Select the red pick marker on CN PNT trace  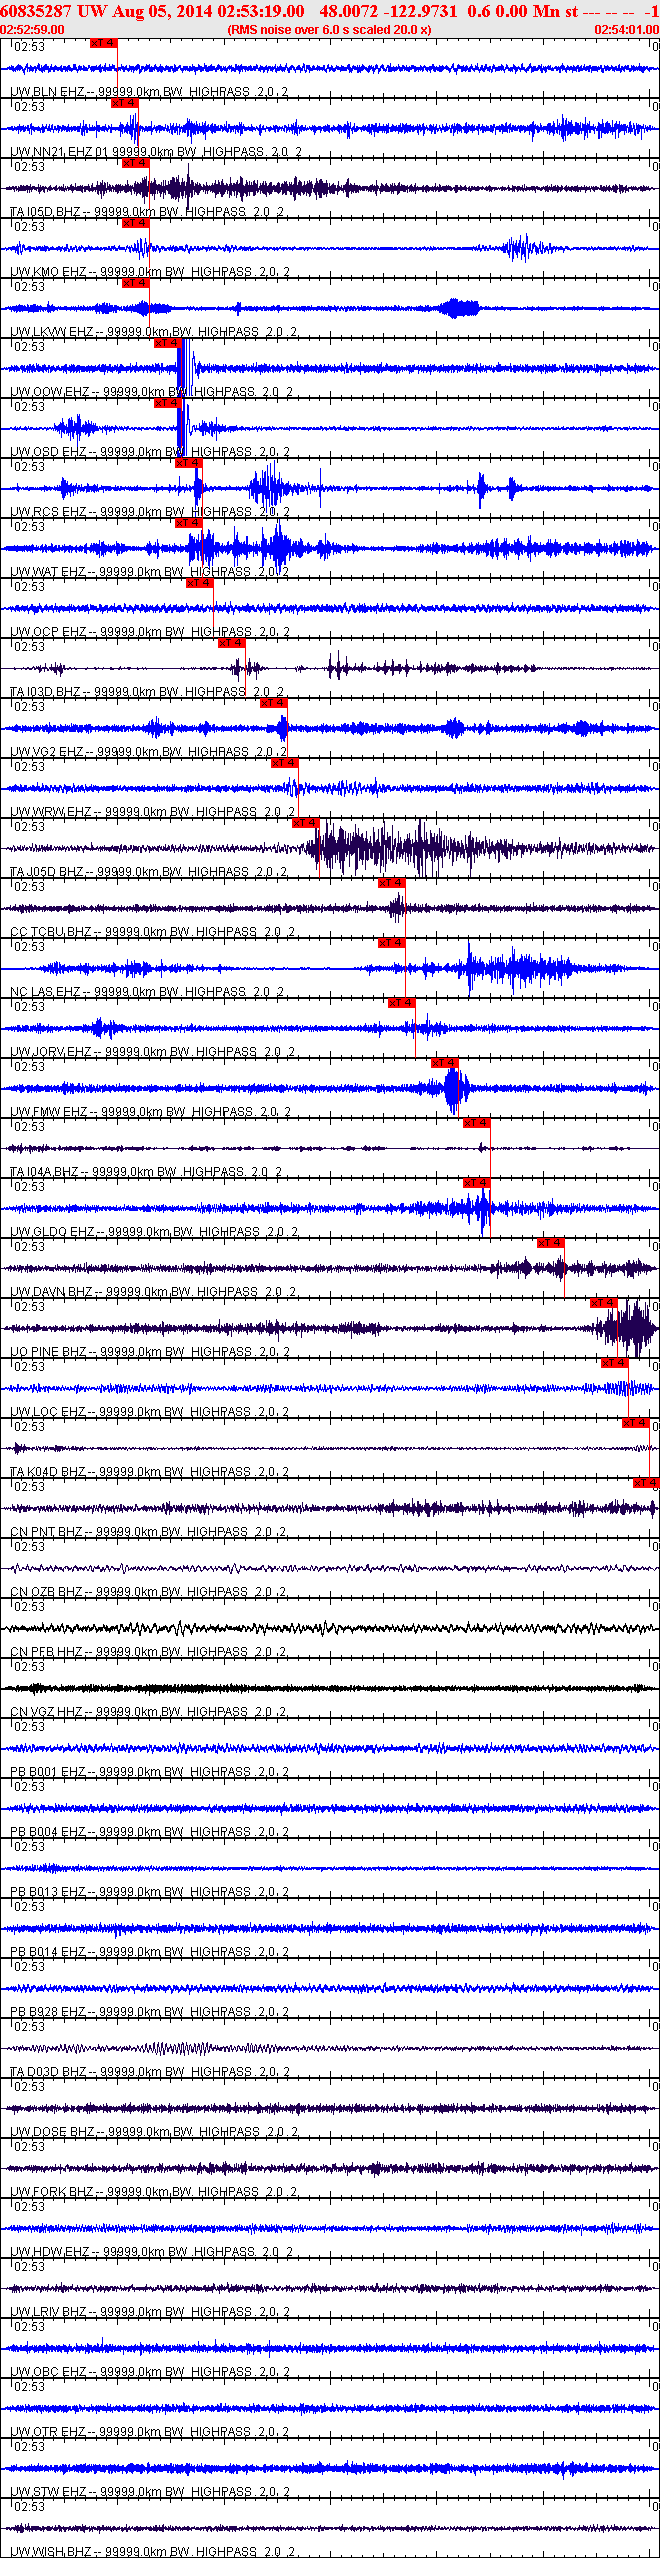[x=646, y=1483]
